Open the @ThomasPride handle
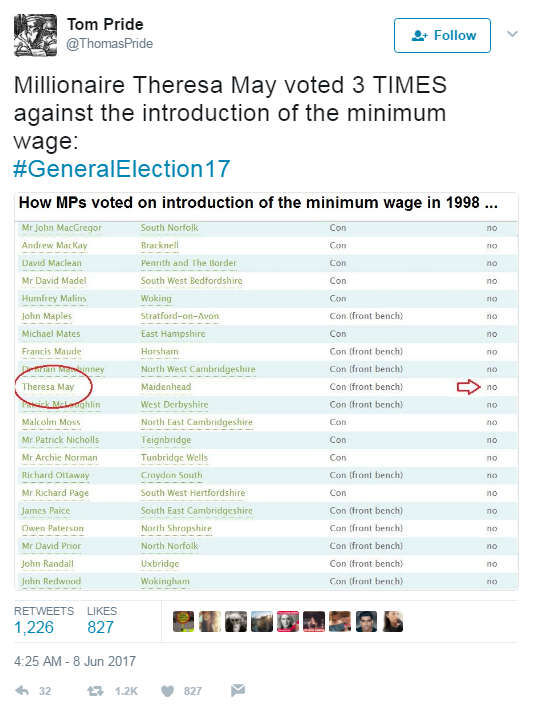 [110, 44]
